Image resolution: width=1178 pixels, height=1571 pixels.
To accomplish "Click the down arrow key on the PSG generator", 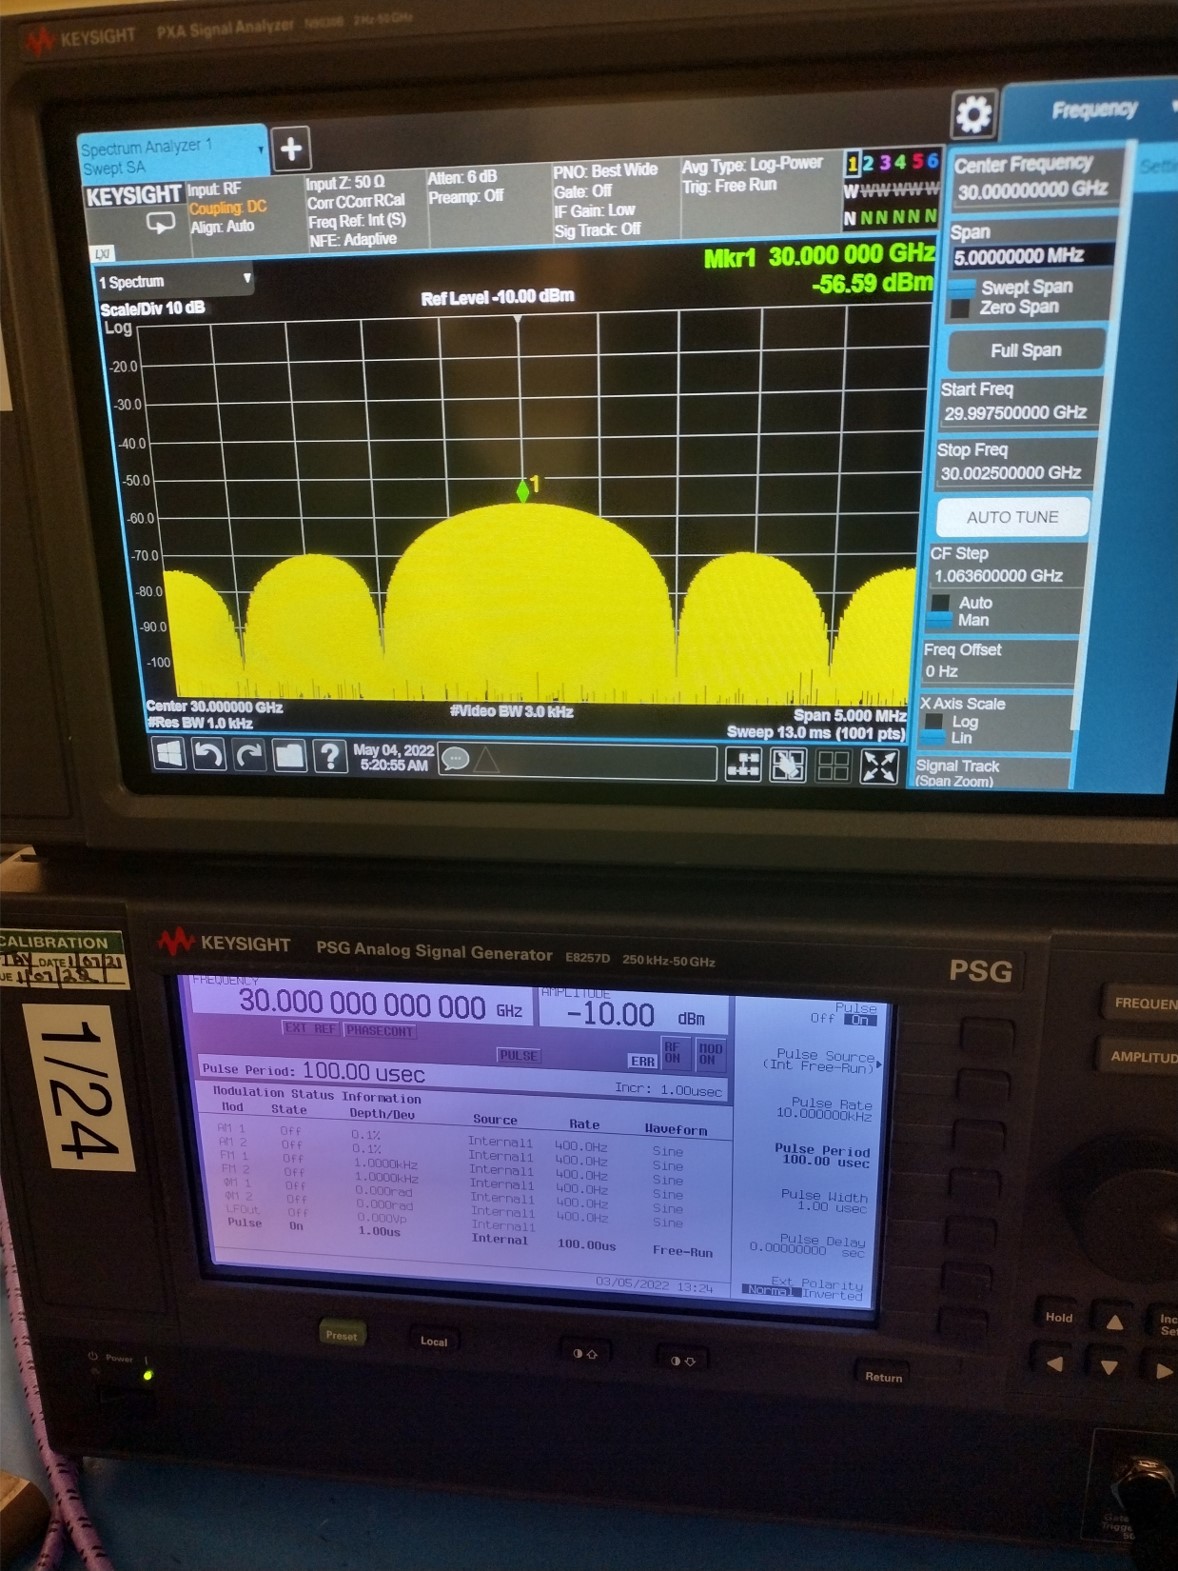I will point(1108,1367).
